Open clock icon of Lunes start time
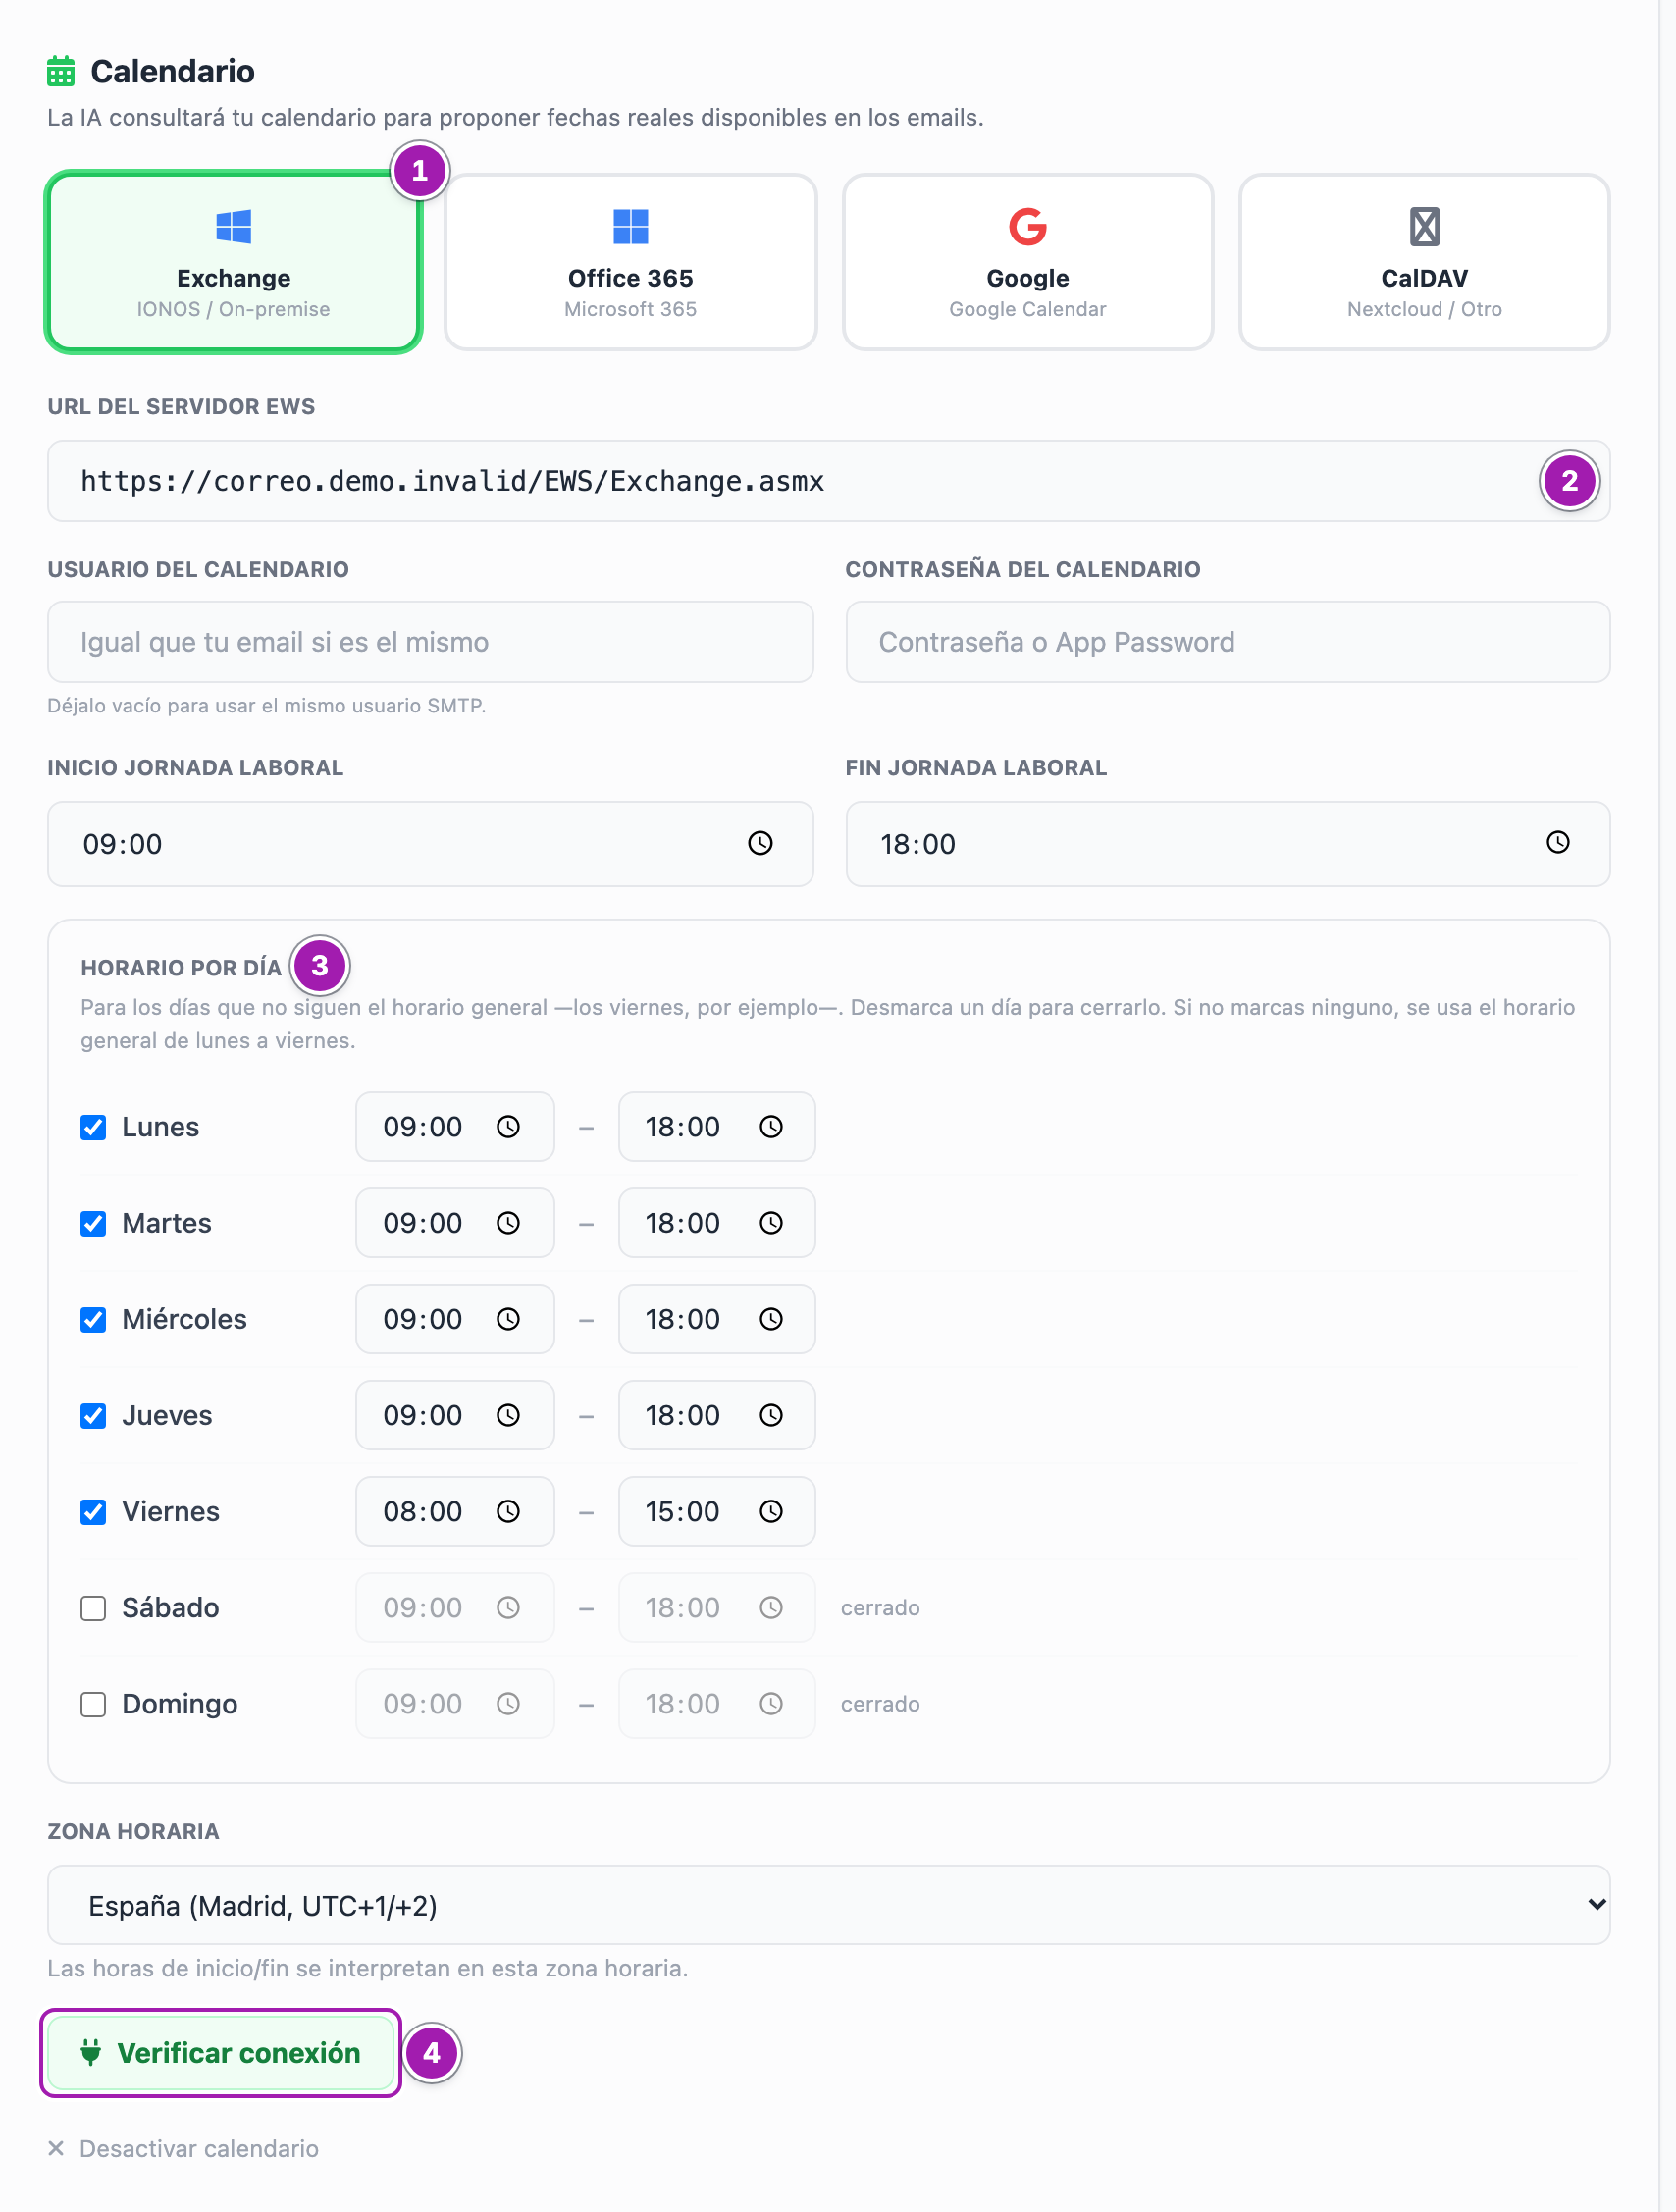This screenshot has width=1676, height=2212. [508, 1127]
